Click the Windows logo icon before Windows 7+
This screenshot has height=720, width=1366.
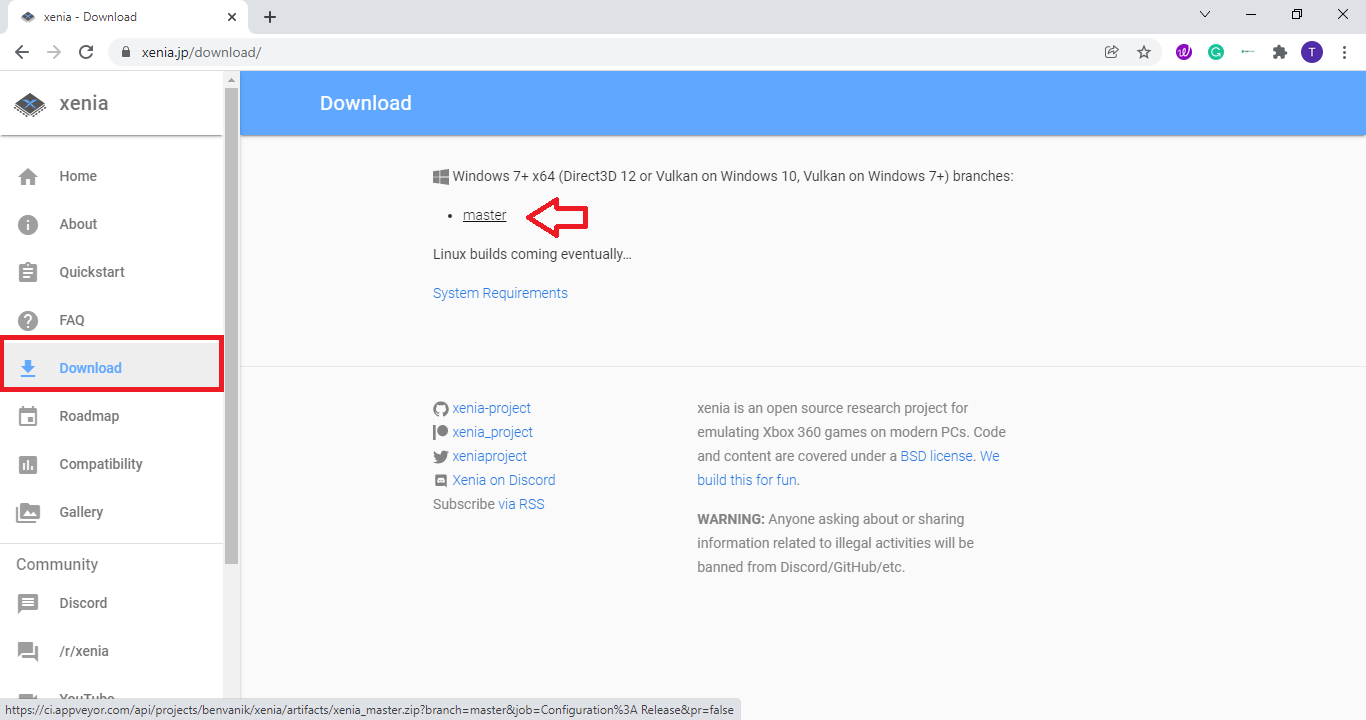441,176
